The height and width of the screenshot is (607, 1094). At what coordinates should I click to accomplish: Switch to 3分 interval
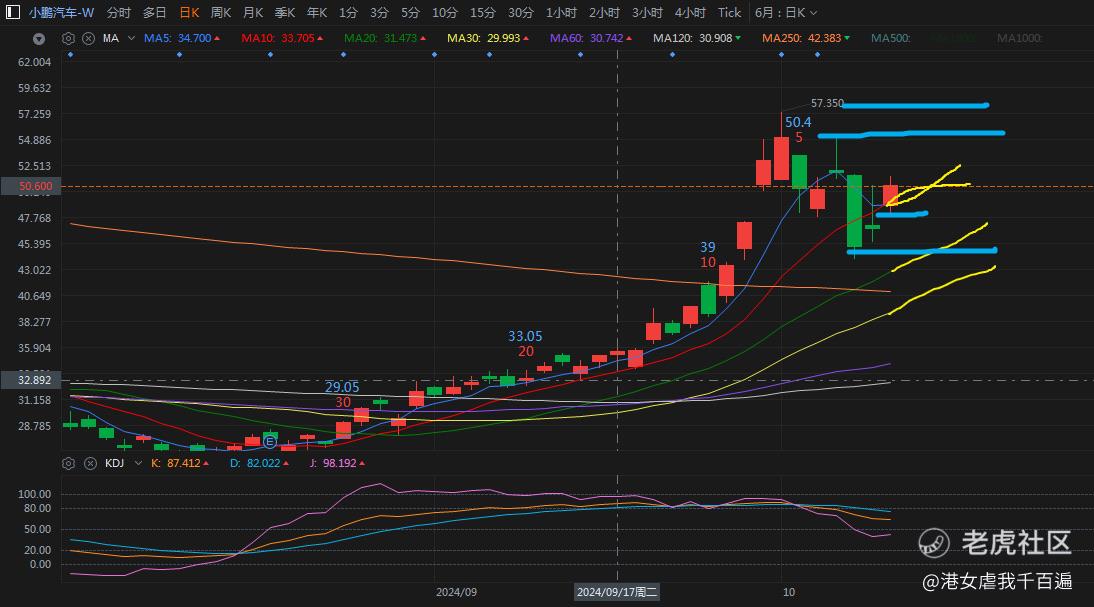tap(379, 13)
